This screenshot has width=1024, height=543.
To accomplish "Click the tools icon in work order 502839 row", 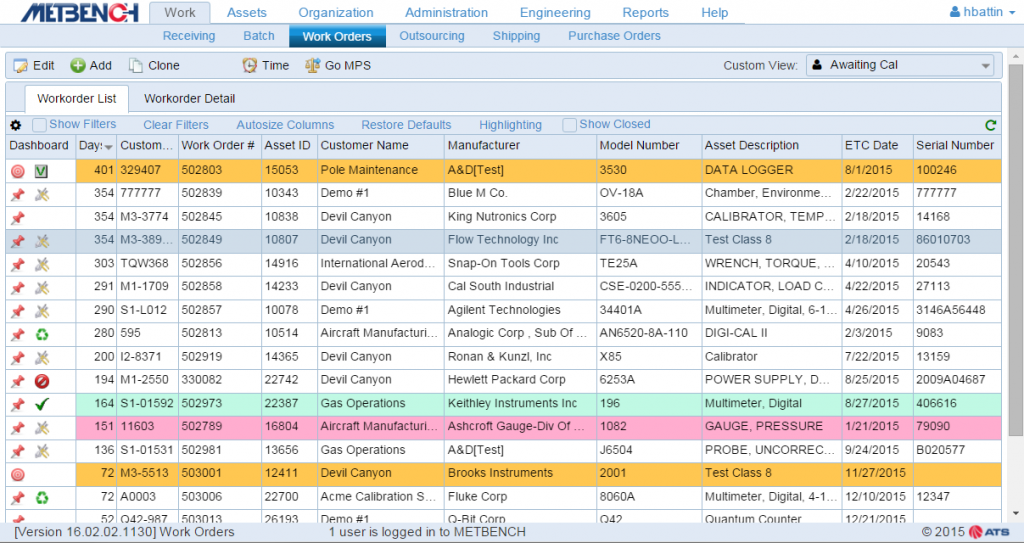I will pyautogui.click(x=42, y=194).
